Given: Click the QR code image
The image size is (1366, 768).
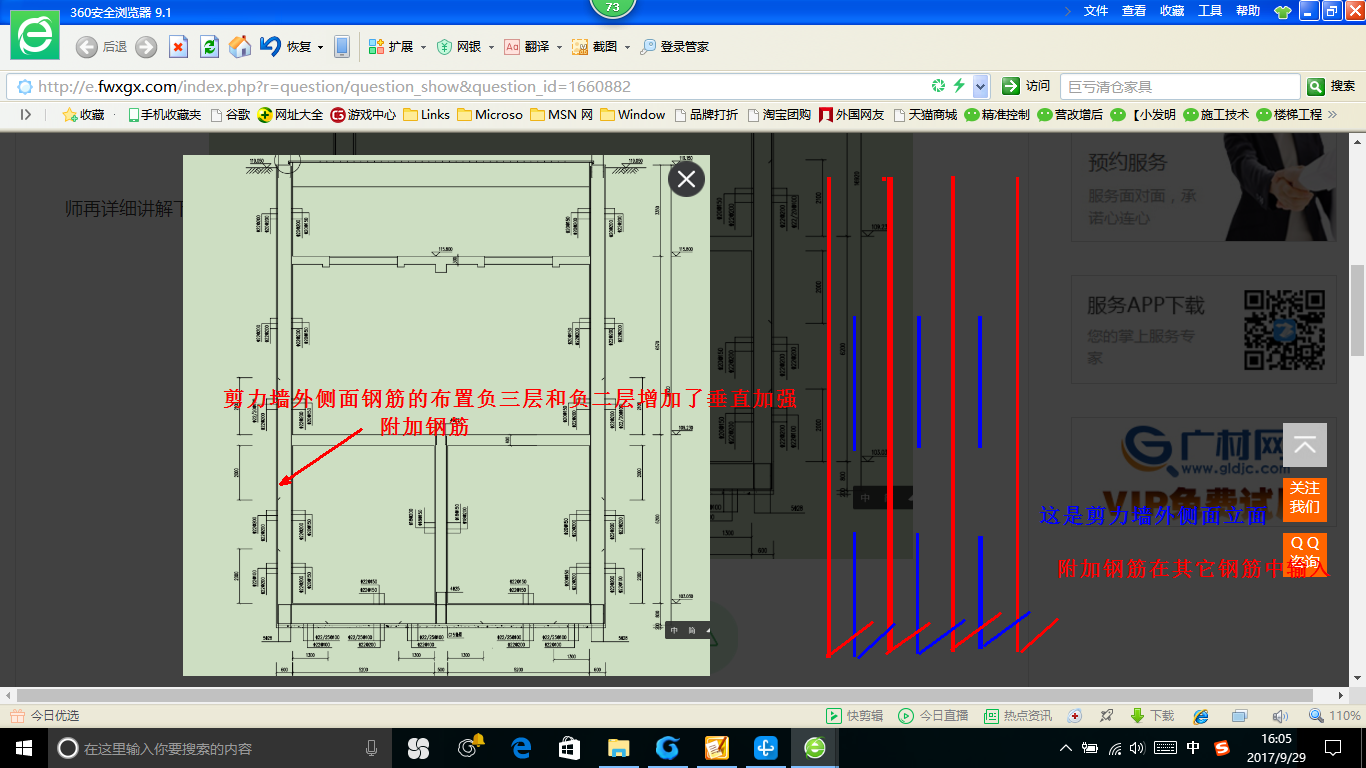Looking at the screenshot, I should click(x=1284, y=330).
